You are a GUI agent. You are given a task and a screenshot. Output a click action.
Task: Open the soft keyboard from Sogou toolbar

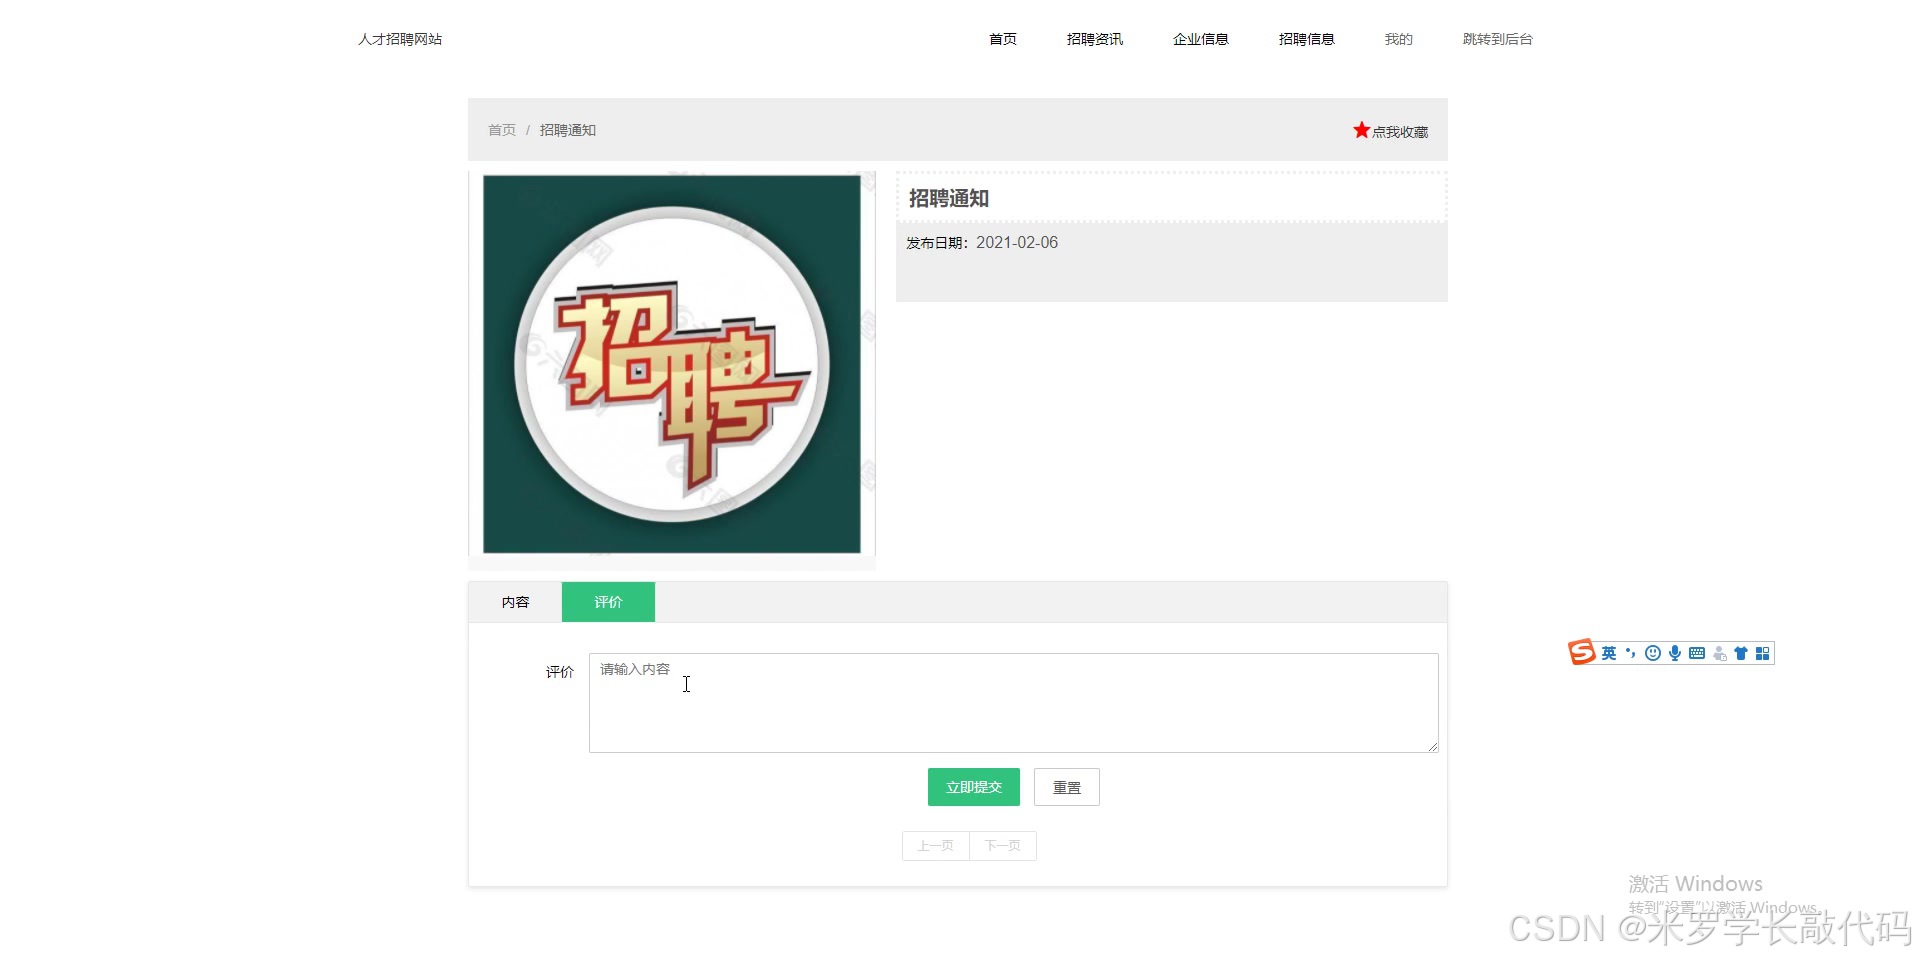pyautogui.click(x=1697, y=652)
